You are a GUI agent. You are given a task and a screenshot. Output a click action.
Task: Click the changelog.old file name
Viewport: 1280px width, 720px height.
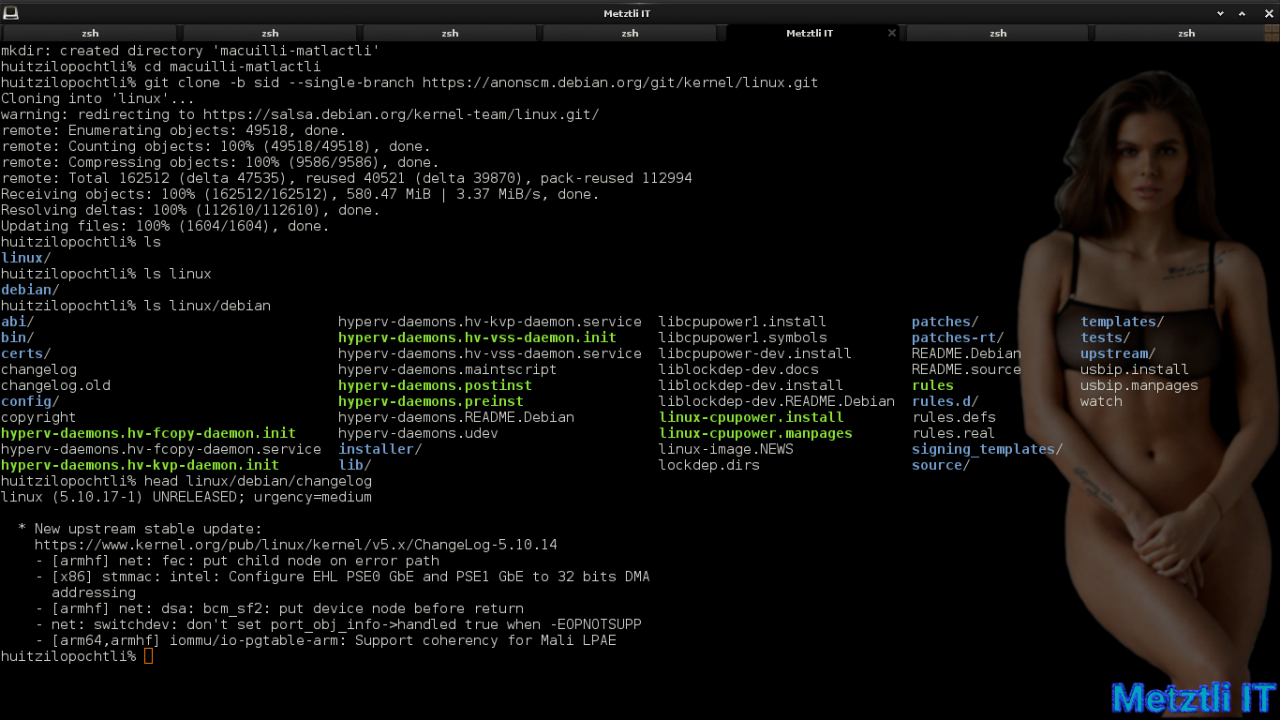56,385
